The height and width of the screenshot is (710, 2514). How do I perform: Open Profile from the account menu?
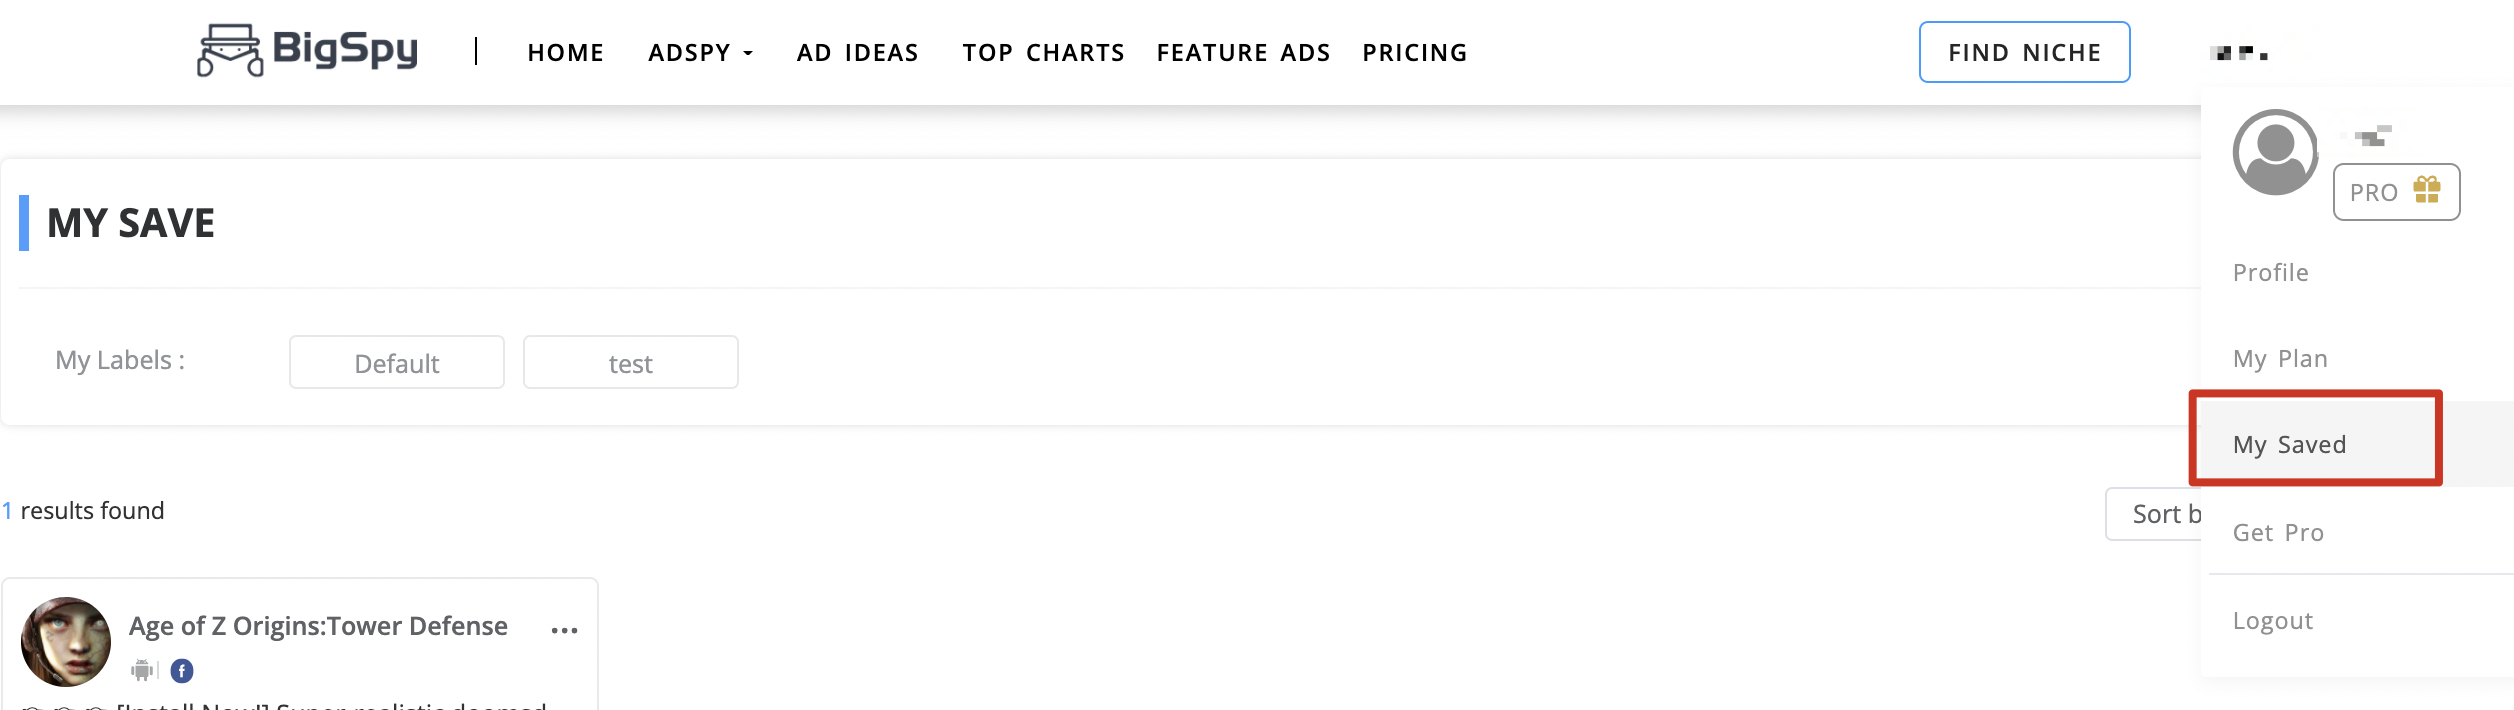tap(2270, 273)
